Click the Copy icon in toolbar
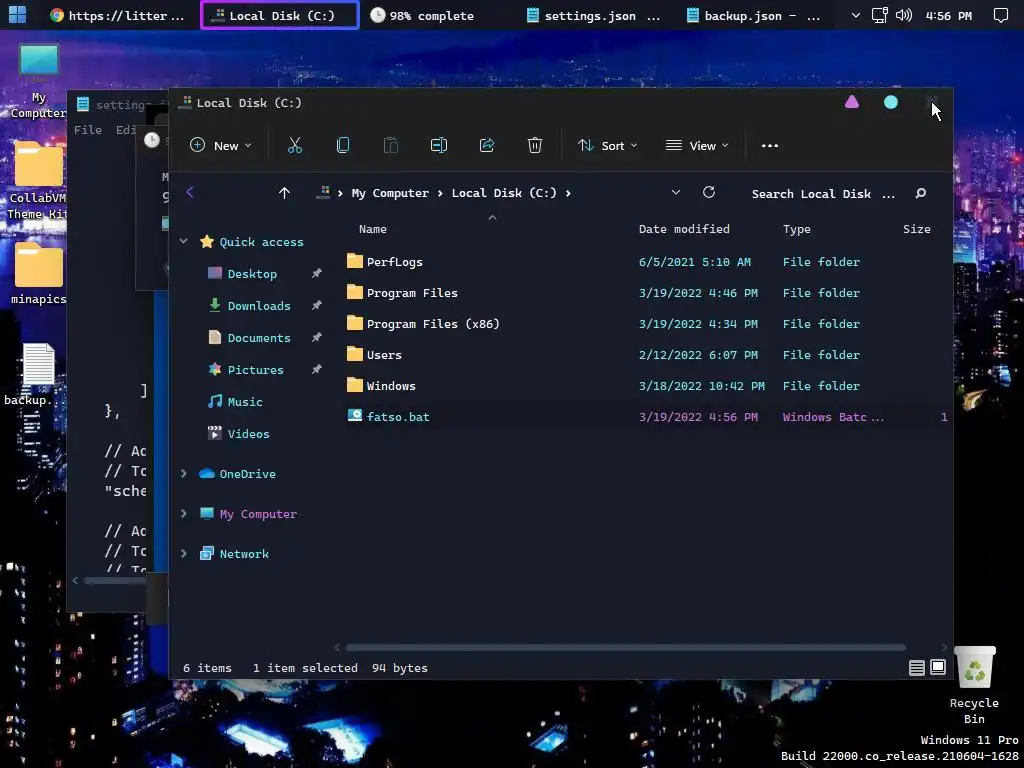The width and height of the screenshot is (1024, 768). pyautogui.click(x=343, y=145)
